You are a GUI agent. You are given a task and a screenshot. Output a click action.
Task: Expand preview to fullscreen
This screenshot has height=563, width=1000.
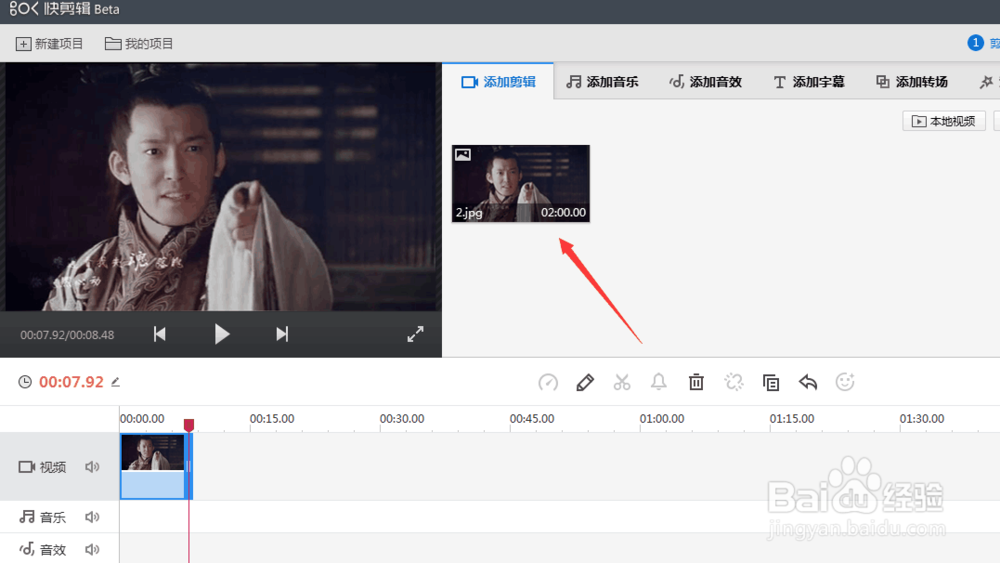[x=415, y=334]
